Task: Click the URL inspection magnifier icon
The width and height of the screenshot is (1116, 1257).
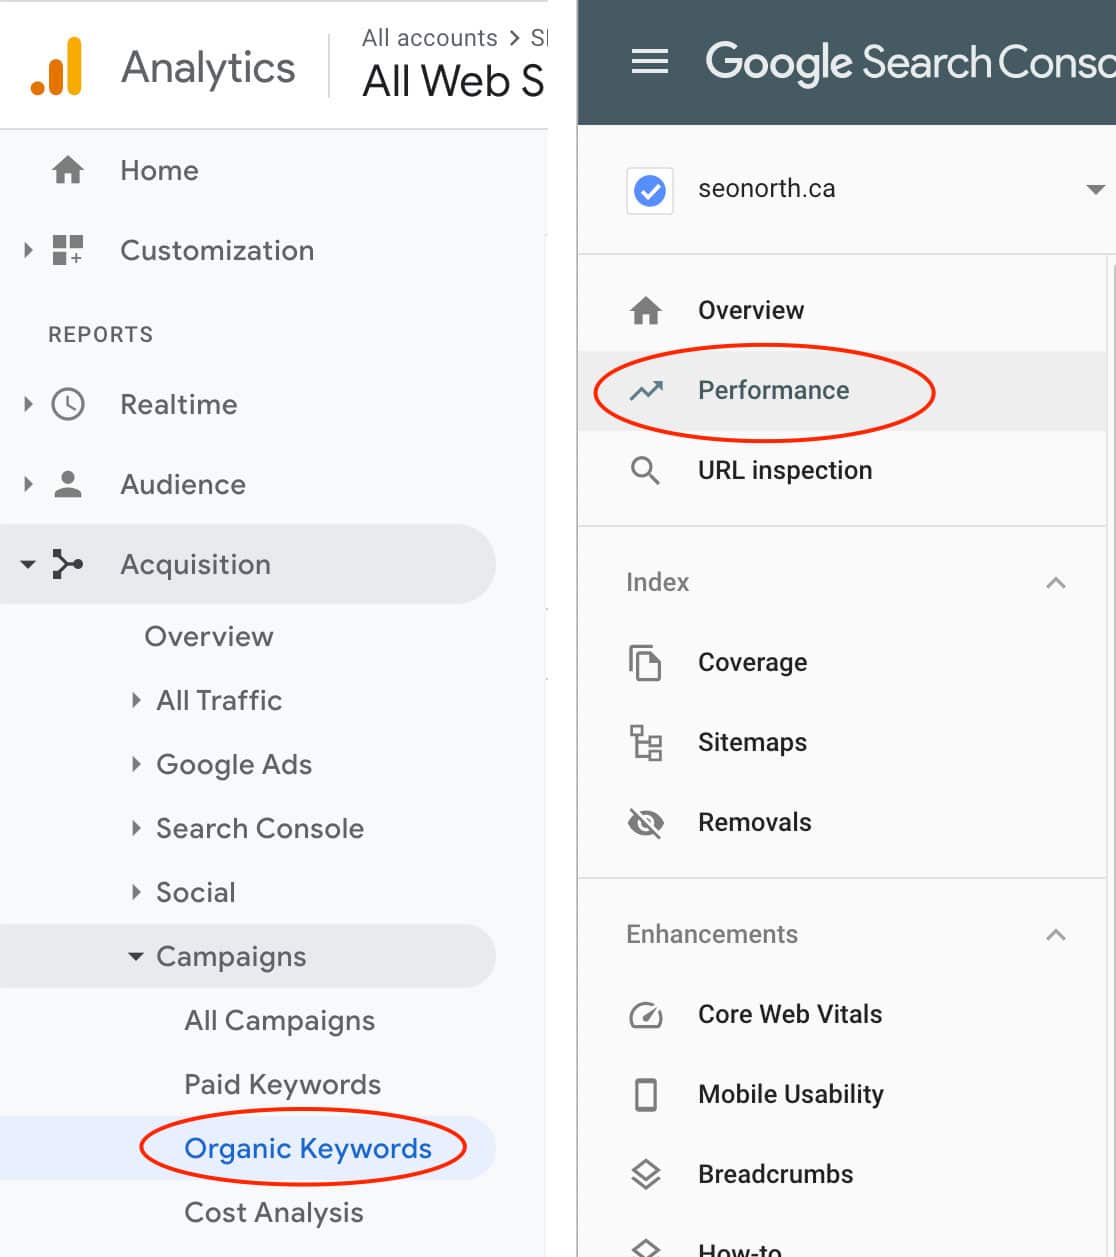Action: pos(646,470)
